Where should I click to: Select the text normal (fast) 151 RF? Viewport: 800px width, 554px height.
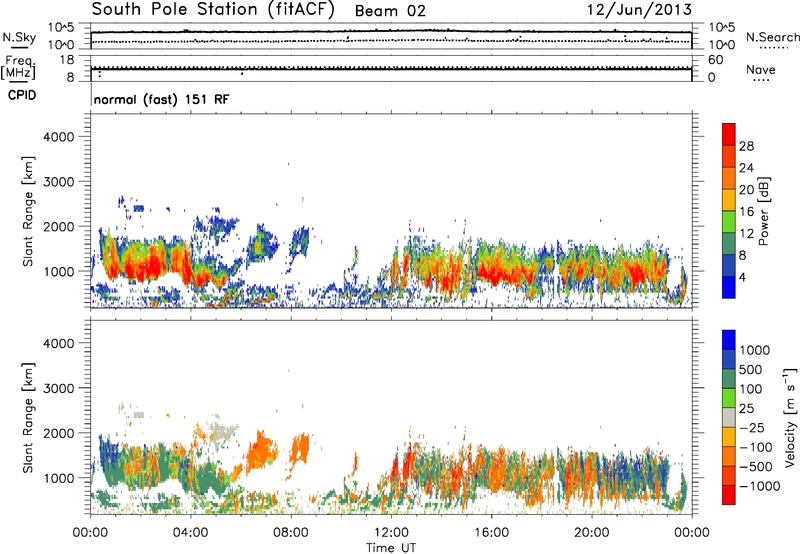coord(161,99)
